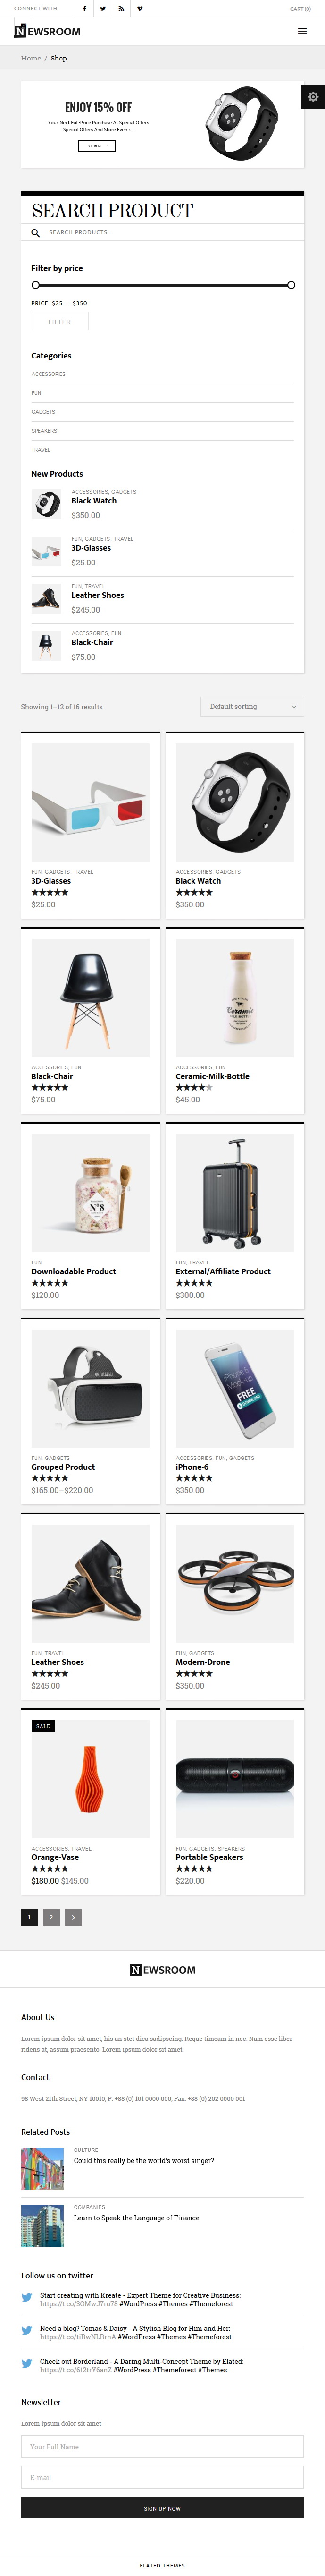Click the search magnifier icon
This screenshot has width=325, height=2576.
(35, 233)
